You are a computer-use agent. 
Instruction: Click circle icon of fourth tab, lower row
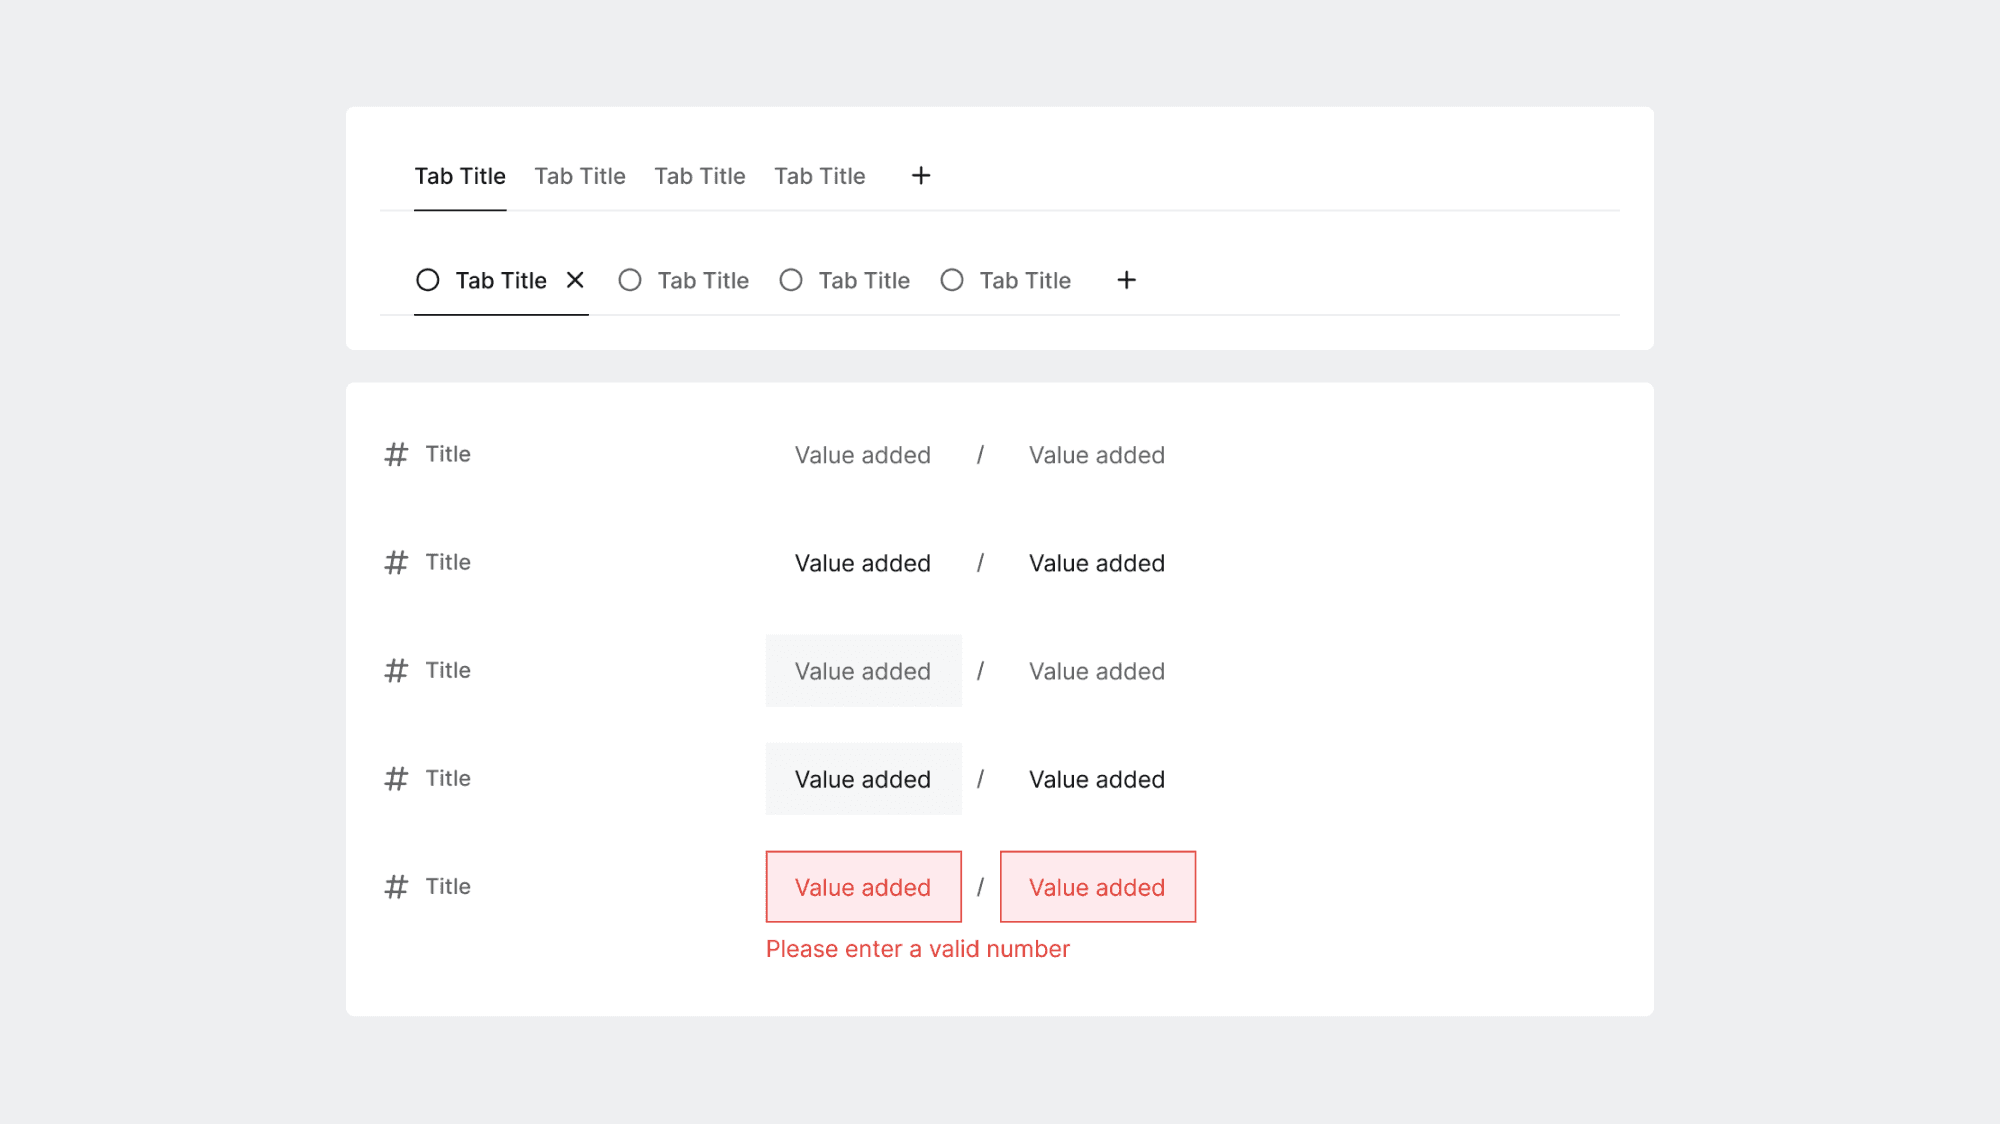pyautogui.click(x=952, y=280)
